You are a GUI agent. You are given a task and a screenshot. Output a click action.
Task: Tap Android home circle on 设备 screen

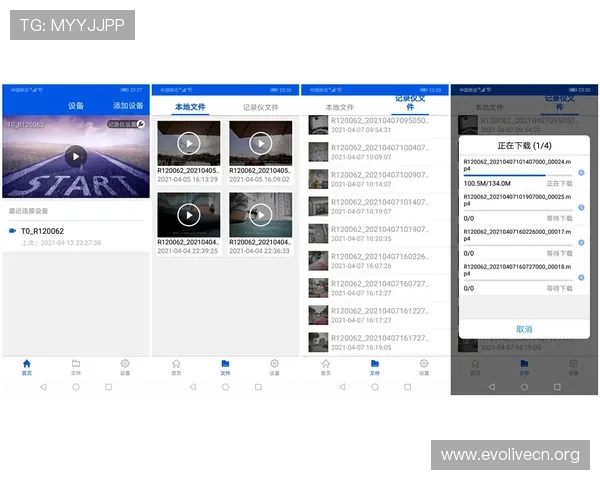pos(76,387)
